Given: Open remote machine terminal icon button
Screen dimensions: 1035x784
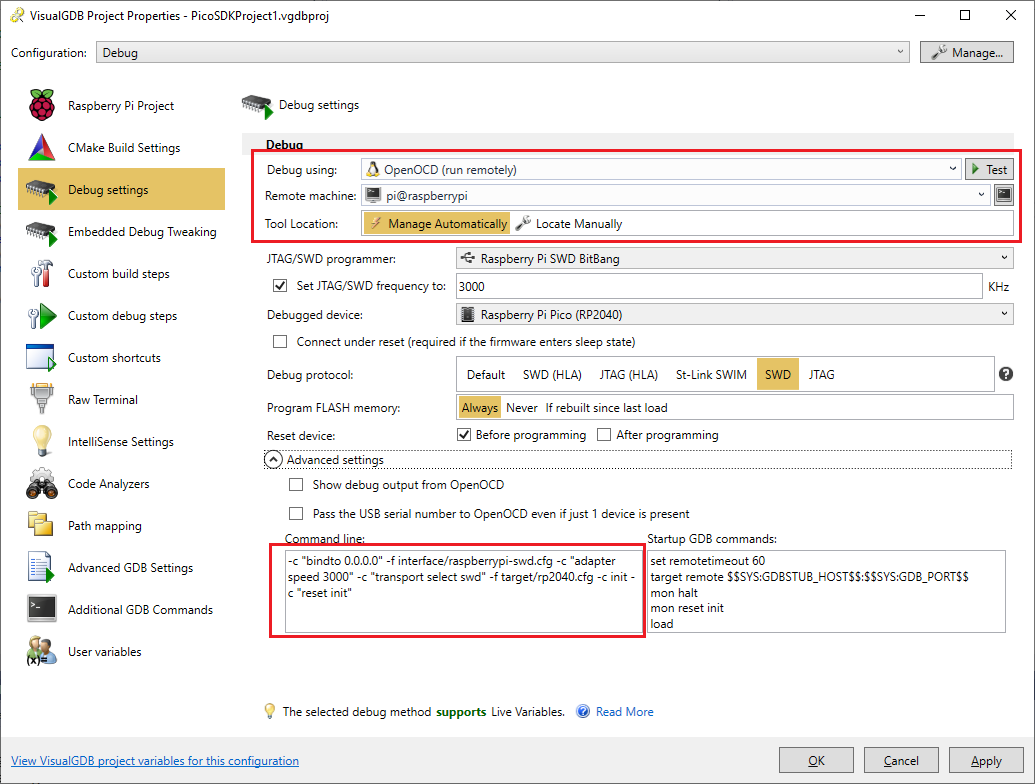Looking at the screenshot, I should point(1003,195).
